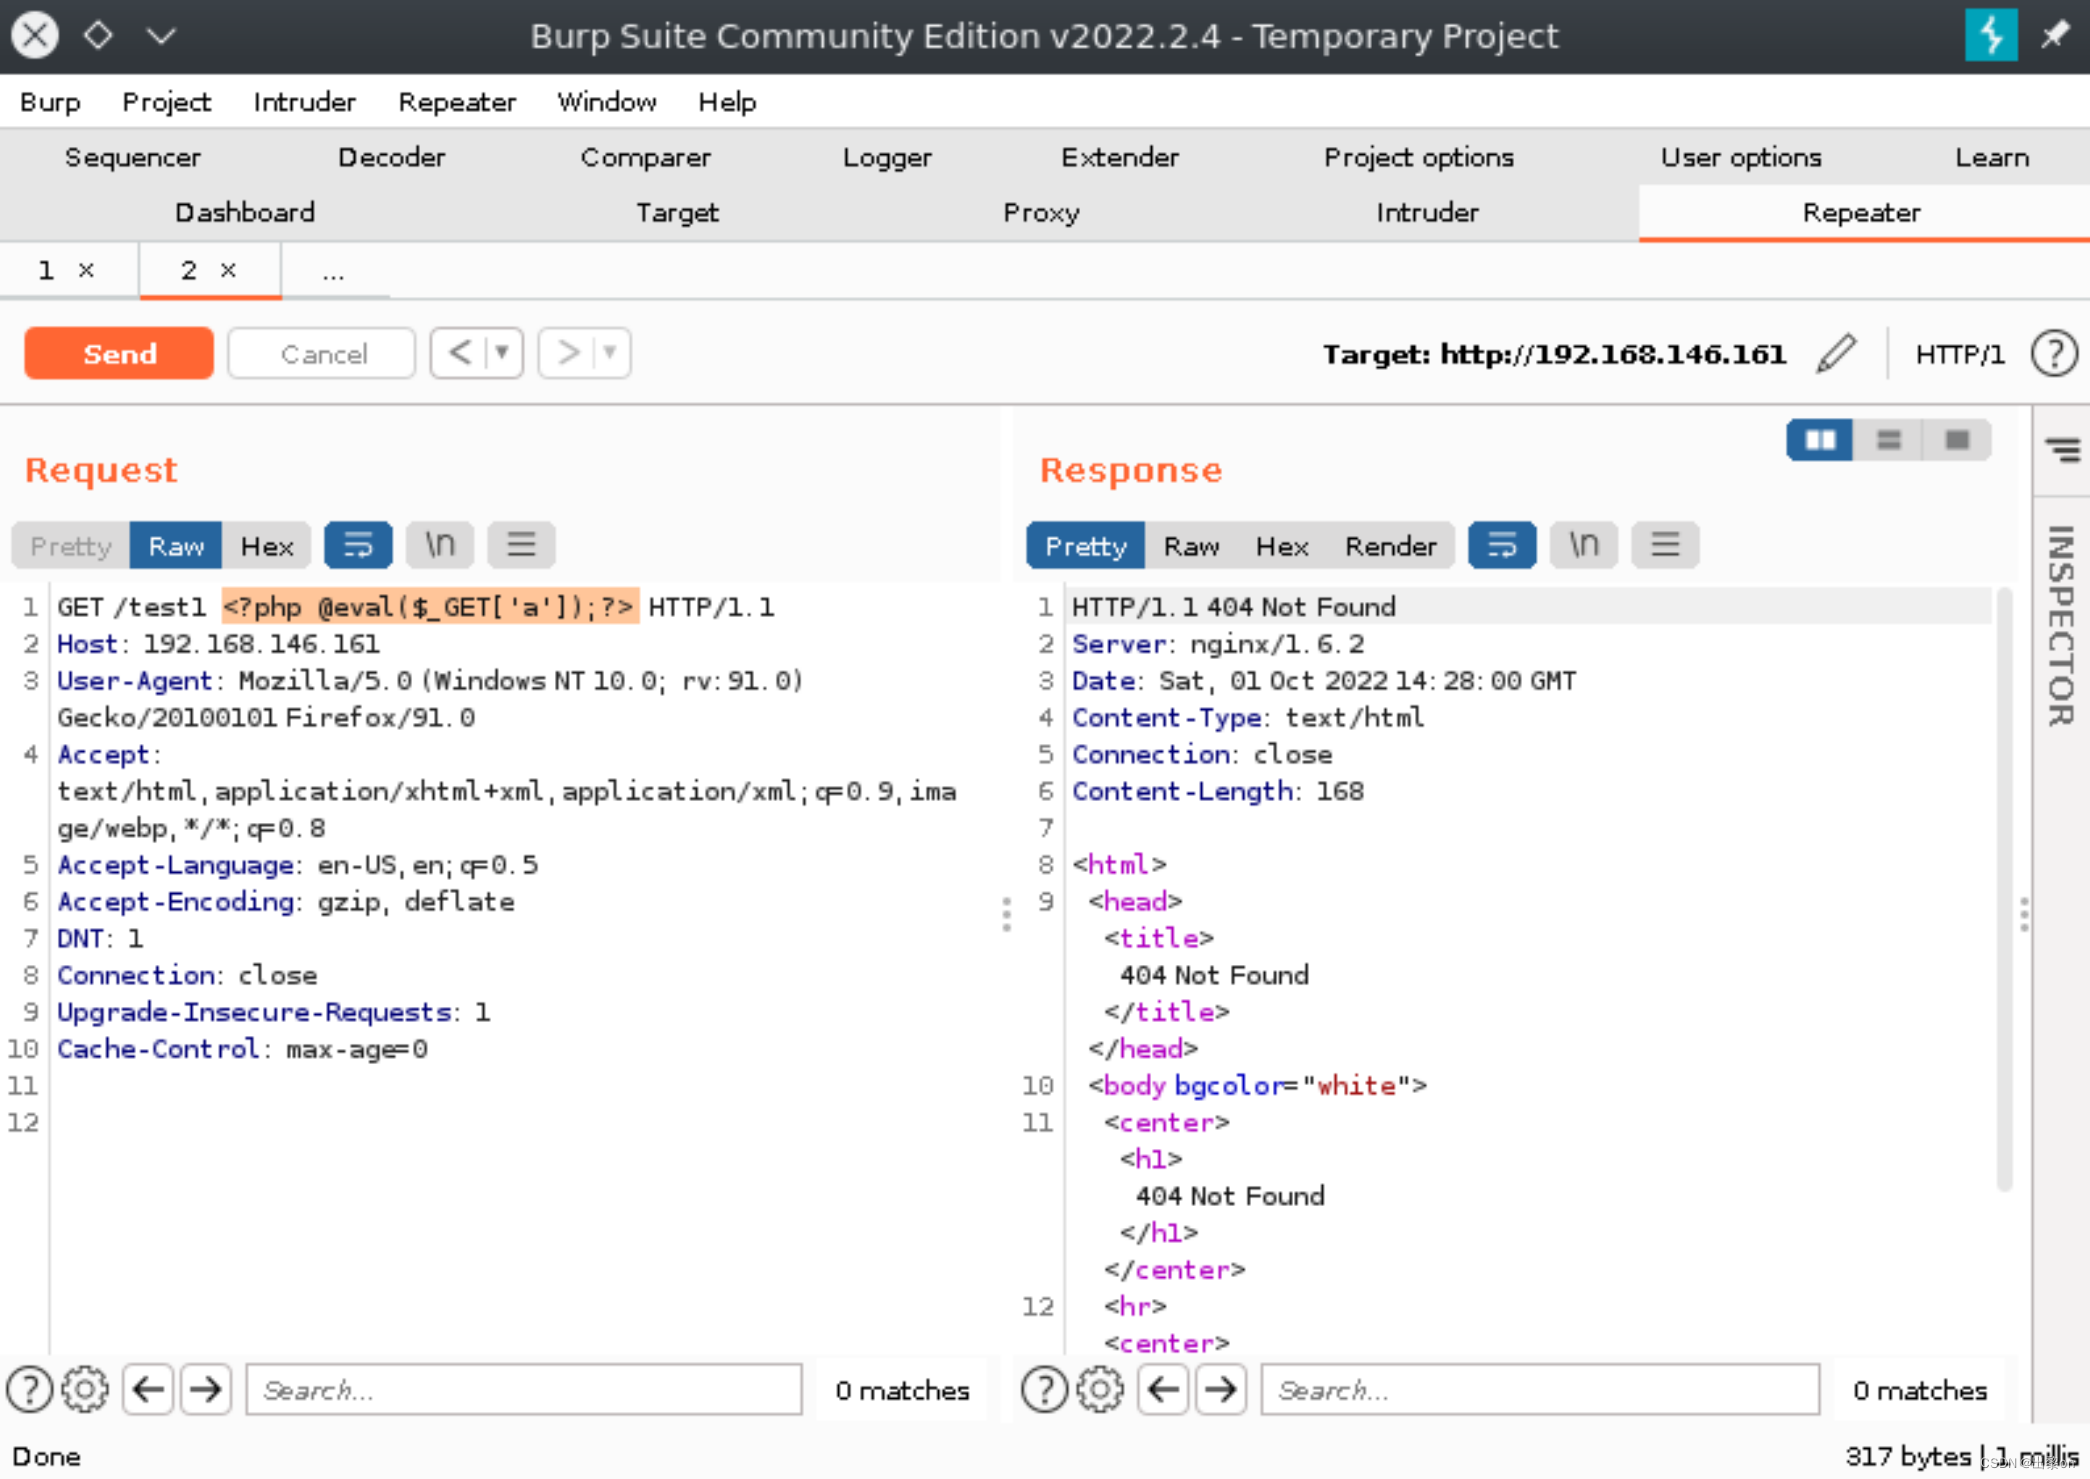Open the Intruder menu in menu bar
The image size is (2090, 1479).
point(304,102)
